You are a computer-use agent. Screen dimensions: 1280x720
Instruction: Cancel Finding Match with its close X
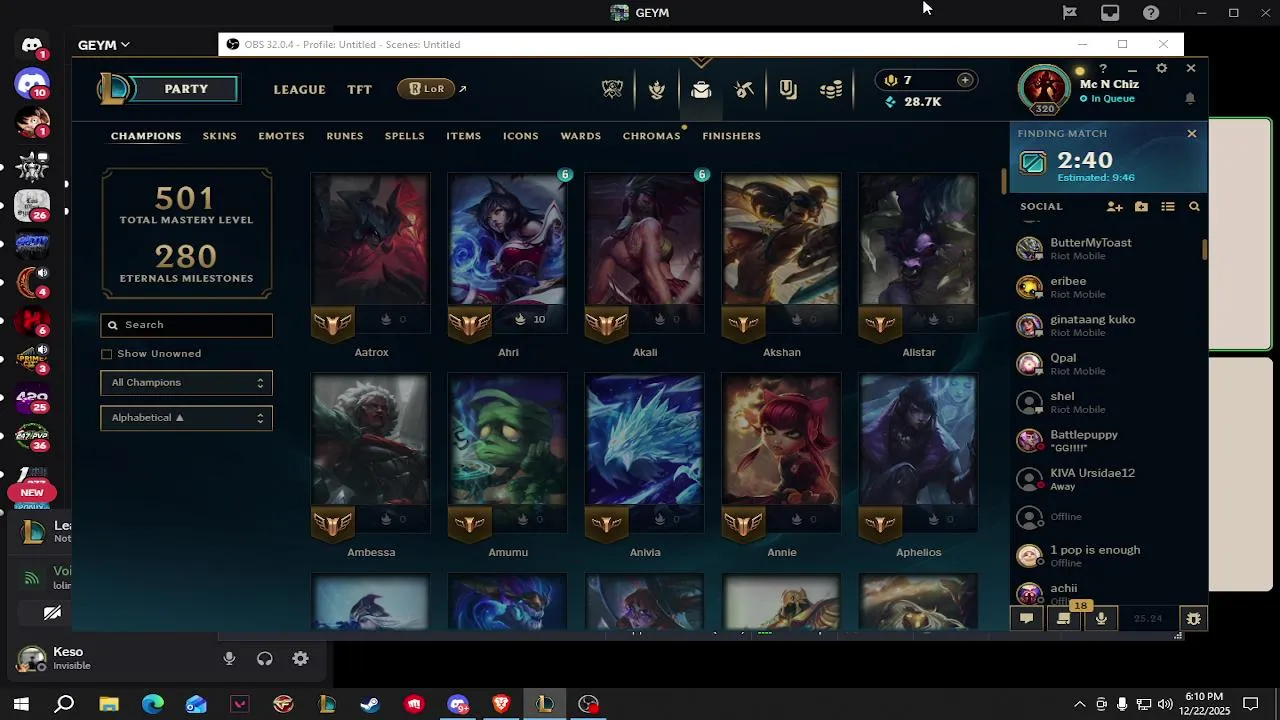tap(1192, 134)
